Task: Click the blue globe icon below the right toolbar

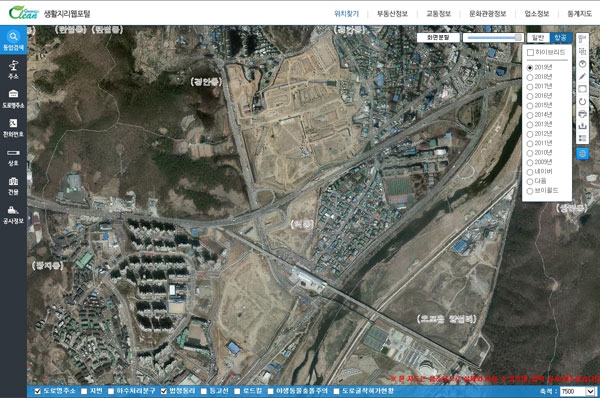Action: (582, 154)
